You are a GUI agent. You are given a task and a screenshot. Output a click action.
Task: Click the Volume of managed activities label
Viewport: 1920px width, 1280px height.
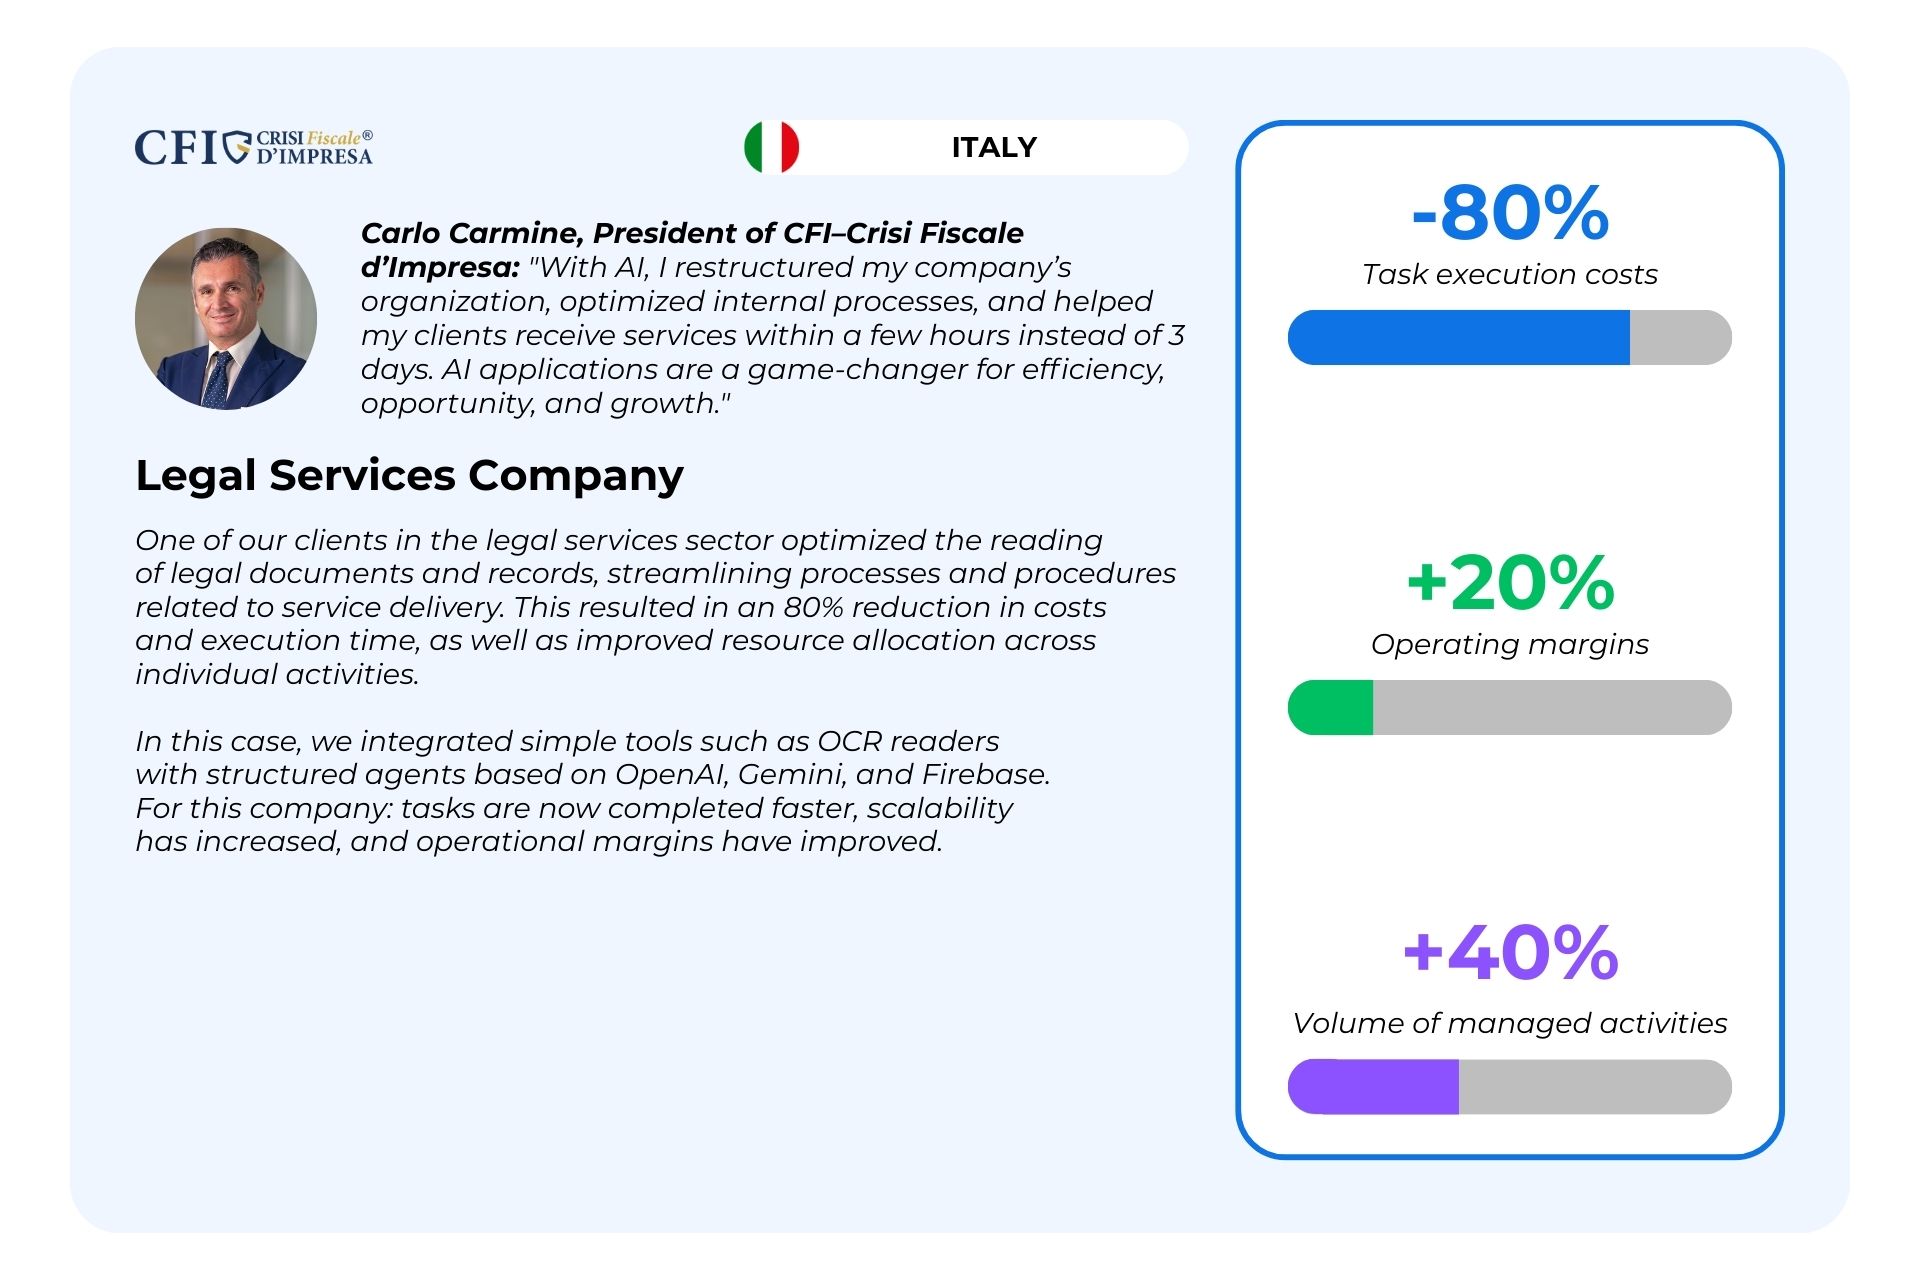1510,1023
